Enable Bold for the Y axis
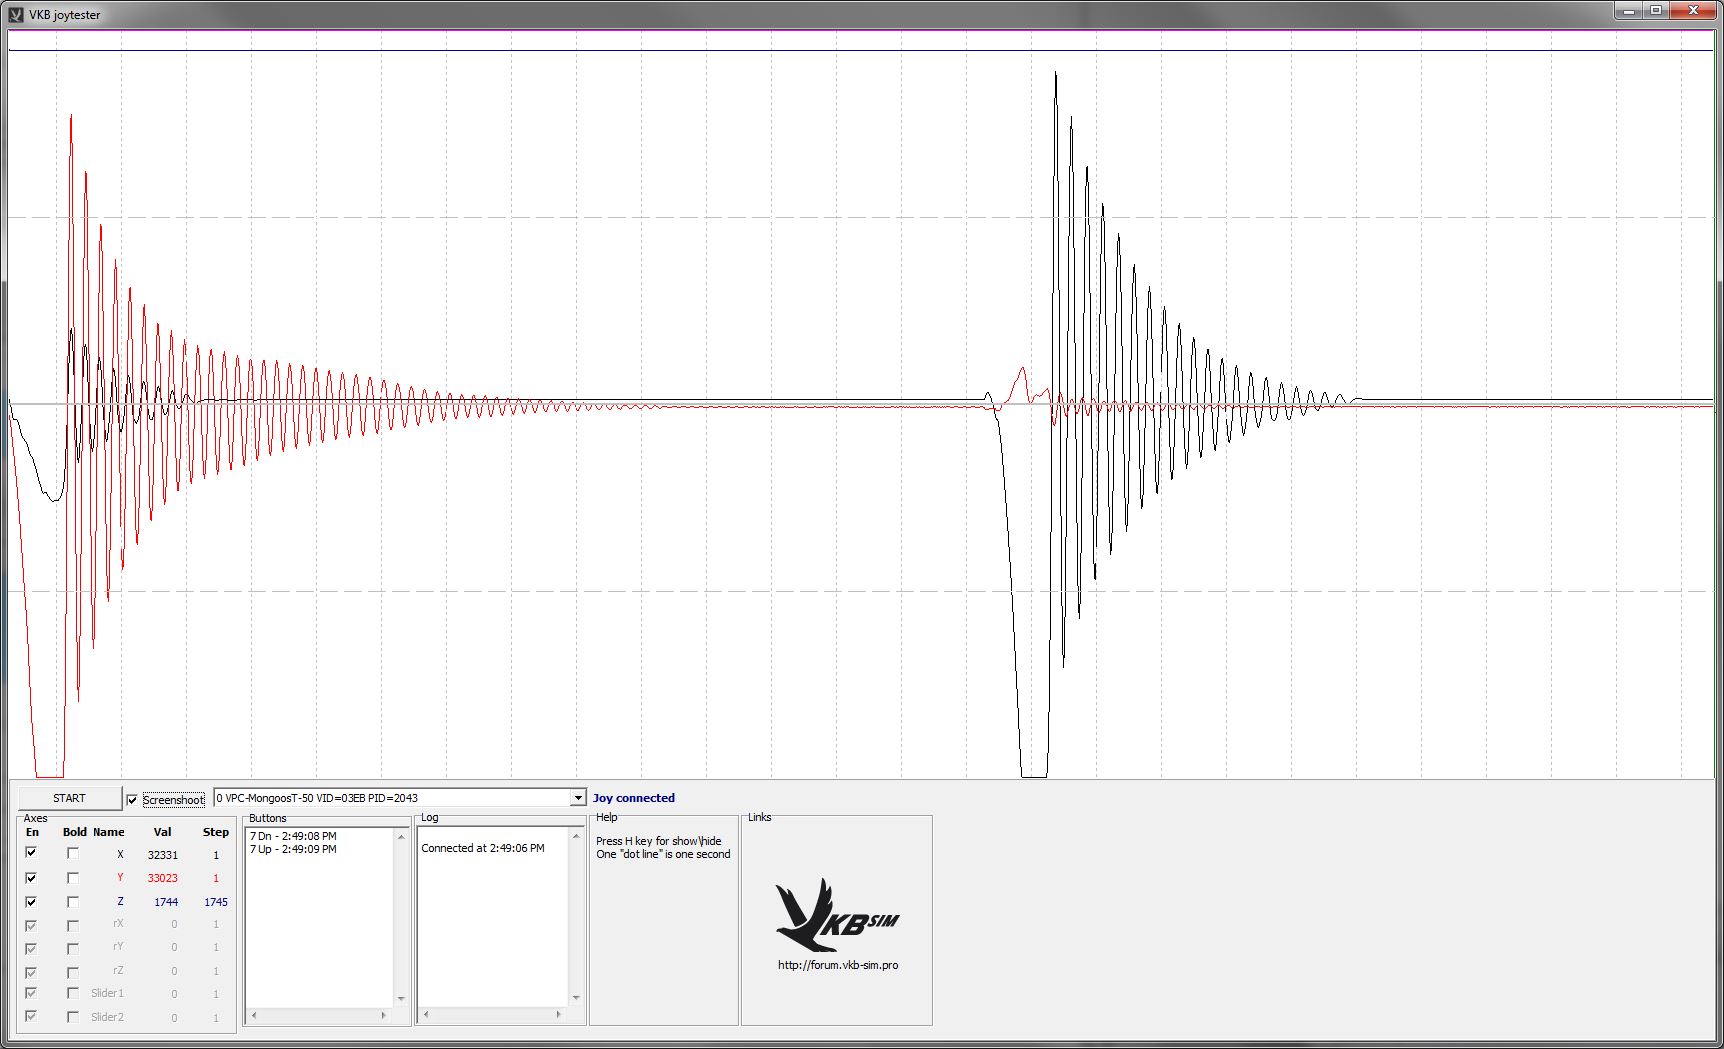Screen dimensions: 1724x1049 tap(73, 877)
